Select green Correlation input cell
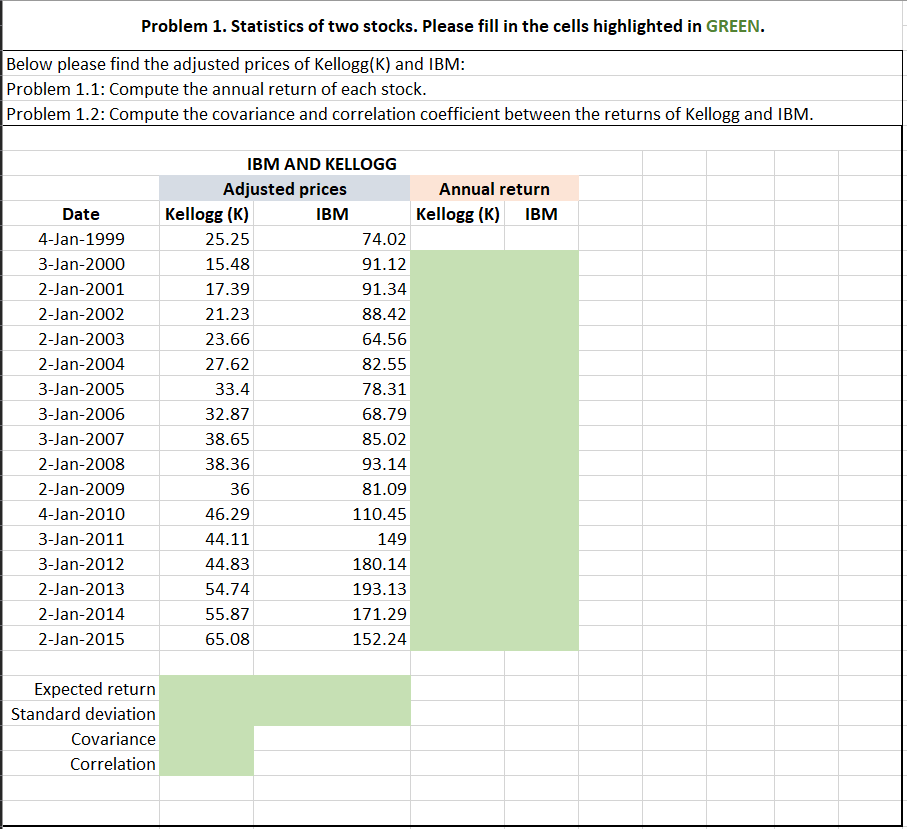 tap(207, 763)
